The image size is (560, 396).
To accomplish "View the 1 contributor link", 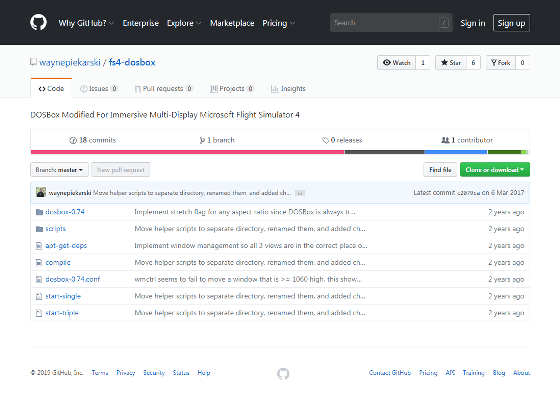I will click(467, 140).
